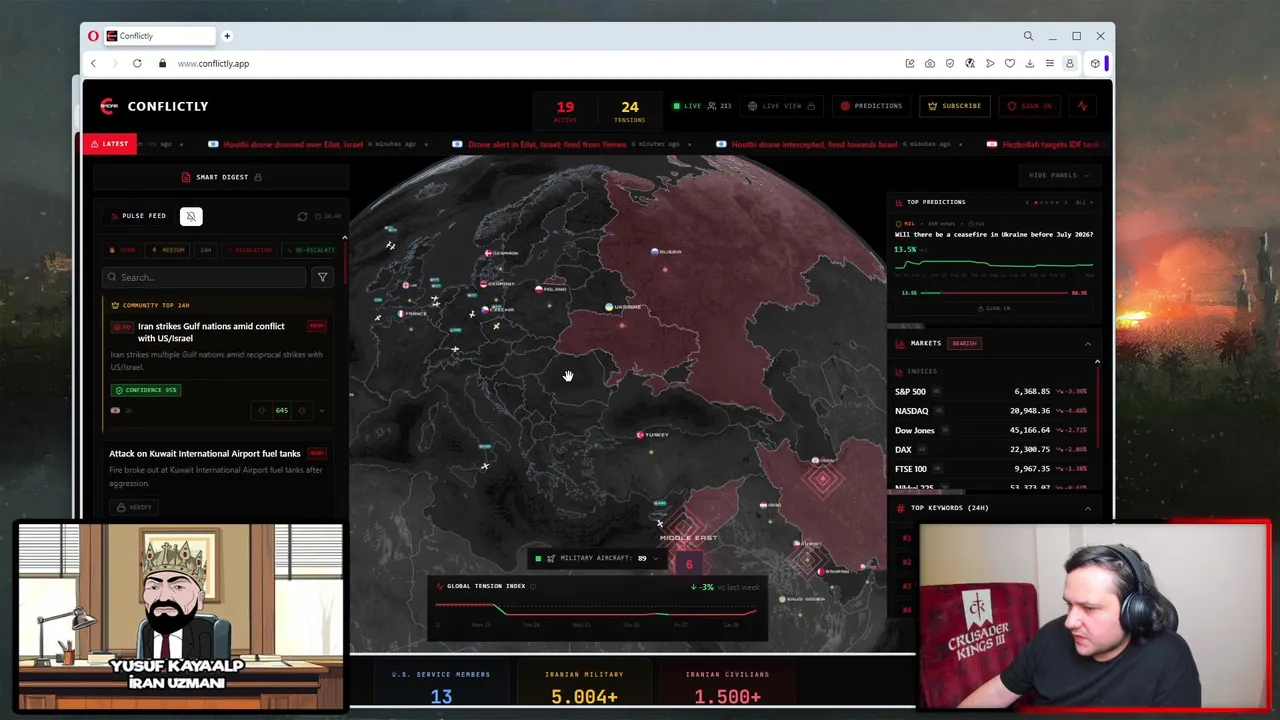This screenshot has width=1280, height=720.
Task: Click the BEARISH market sentiment badge
Action: pos(964,344)
